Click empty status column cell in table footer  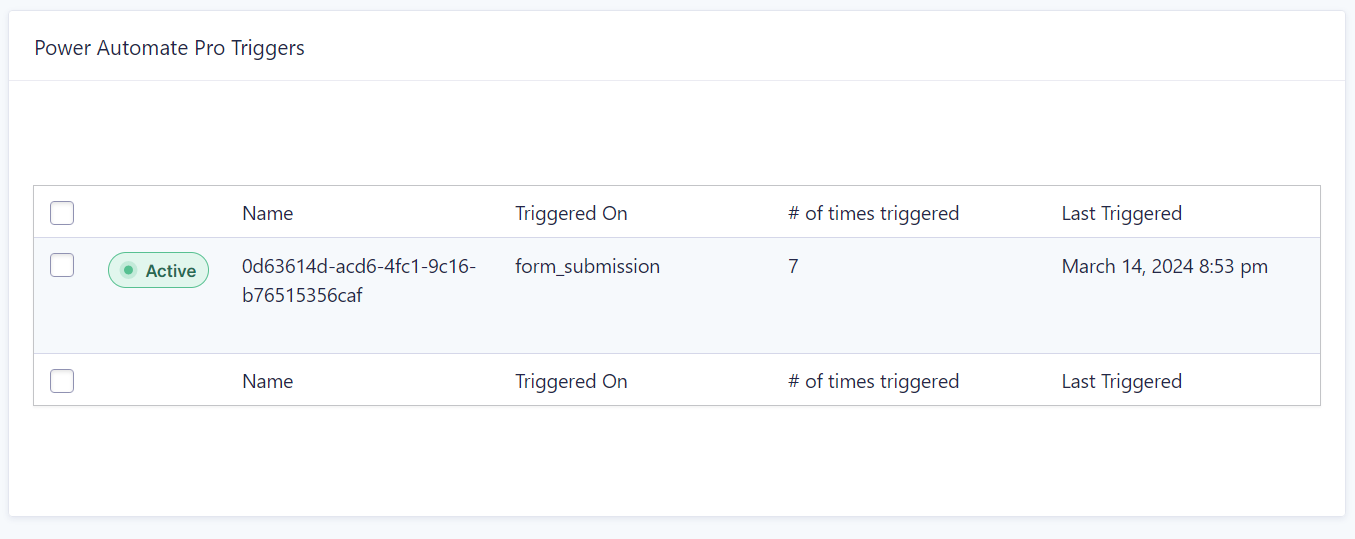click(158, 381)
